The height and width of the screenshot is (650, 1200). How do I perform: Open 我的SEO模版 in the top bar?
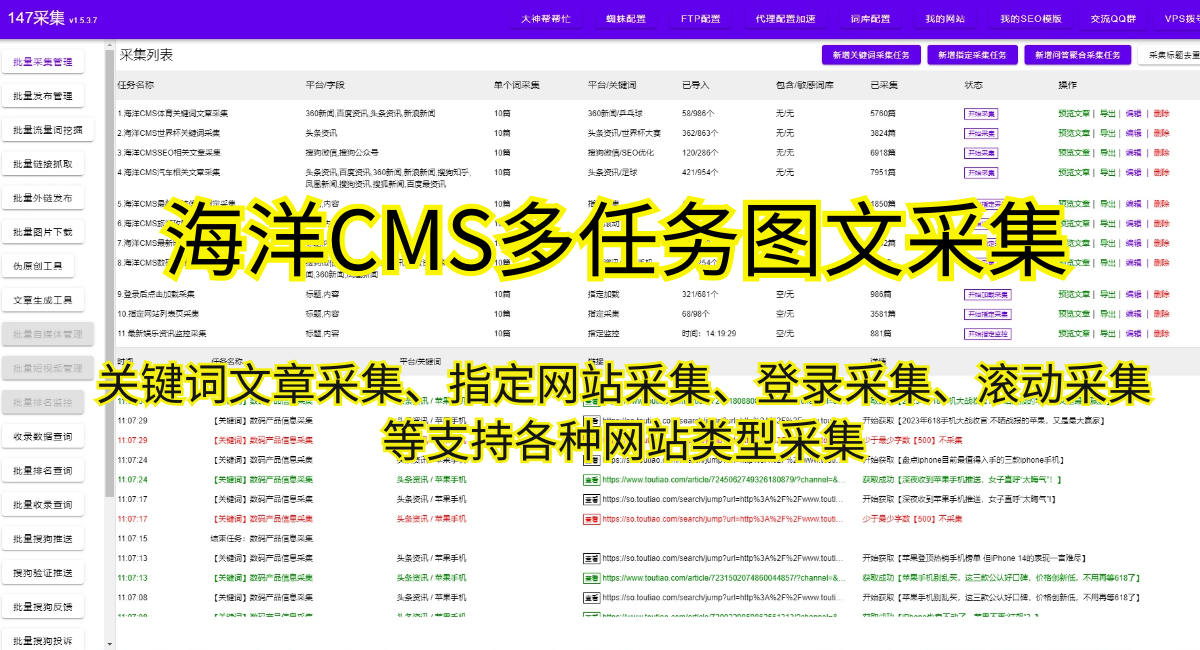click(x=1031, y=18)
